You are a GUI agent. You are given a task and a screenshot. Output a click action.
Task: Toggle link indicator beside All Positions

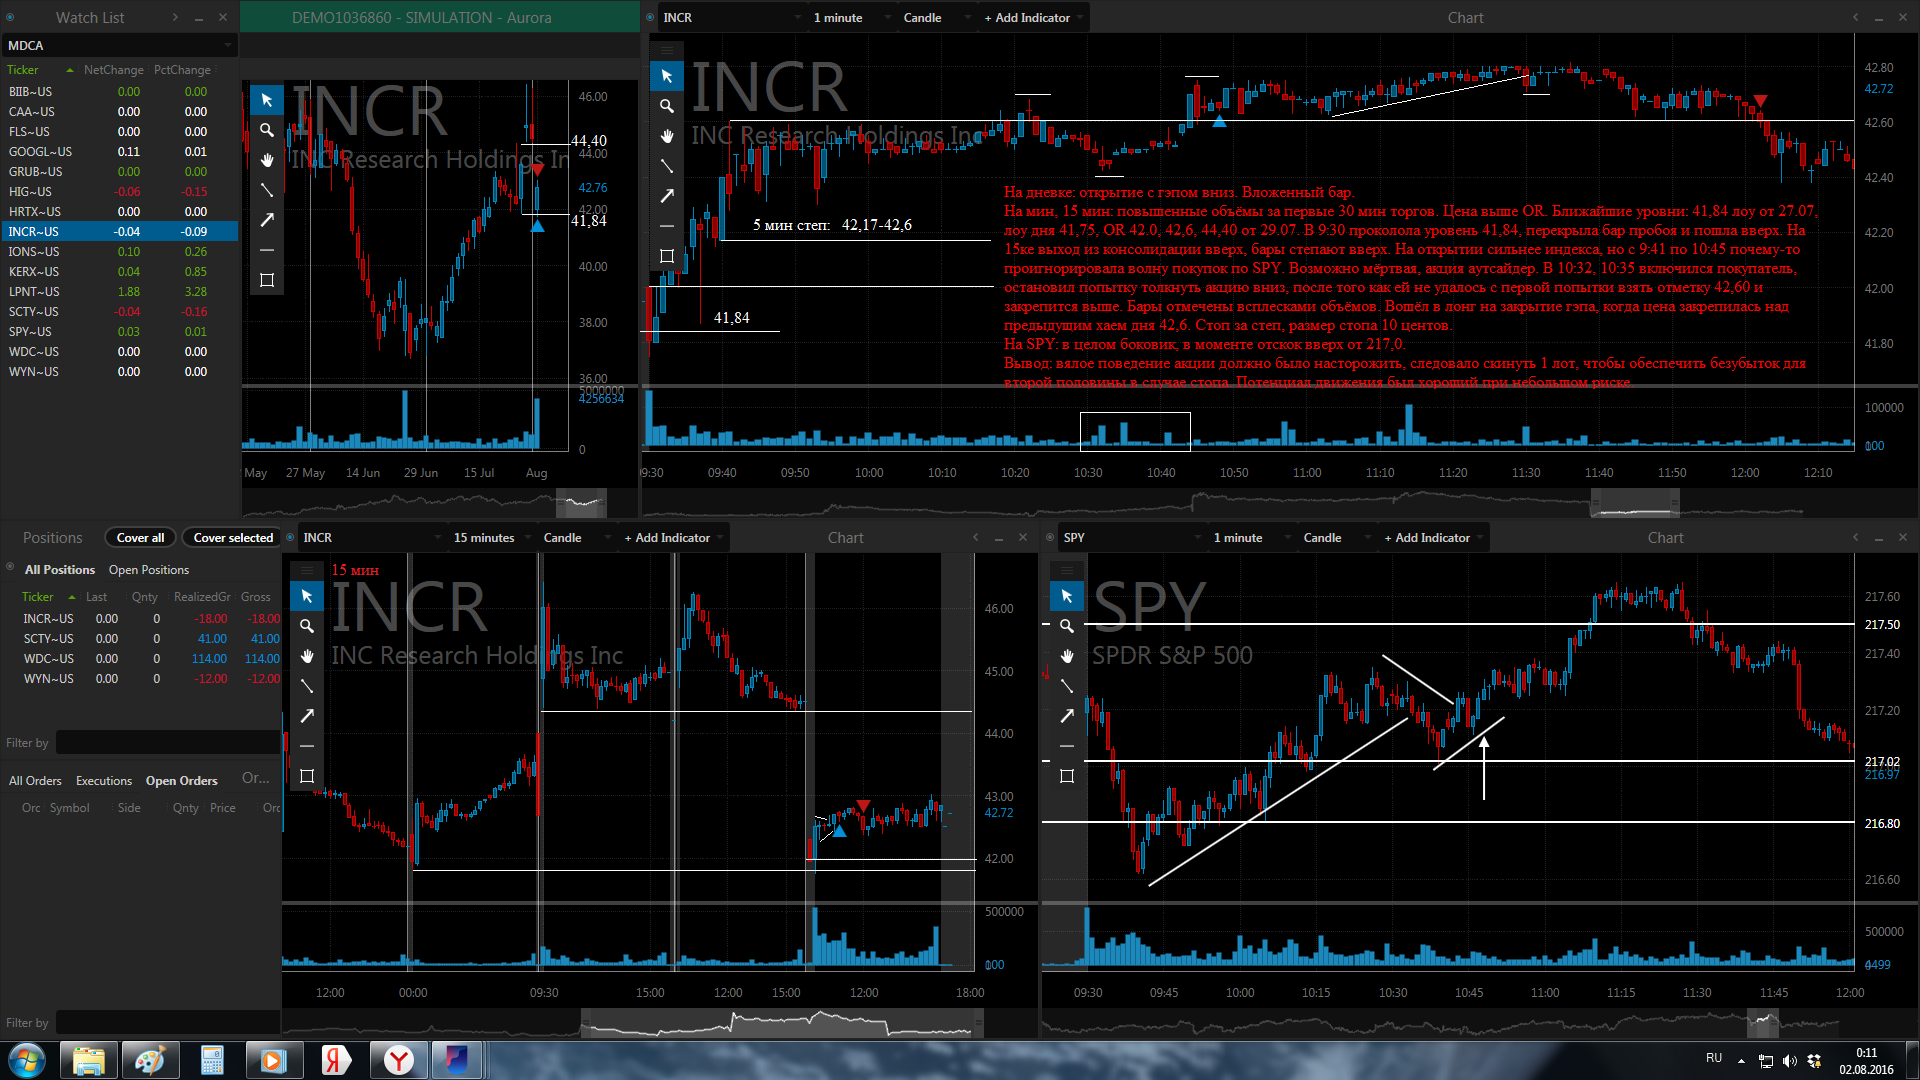coord(10,567)
